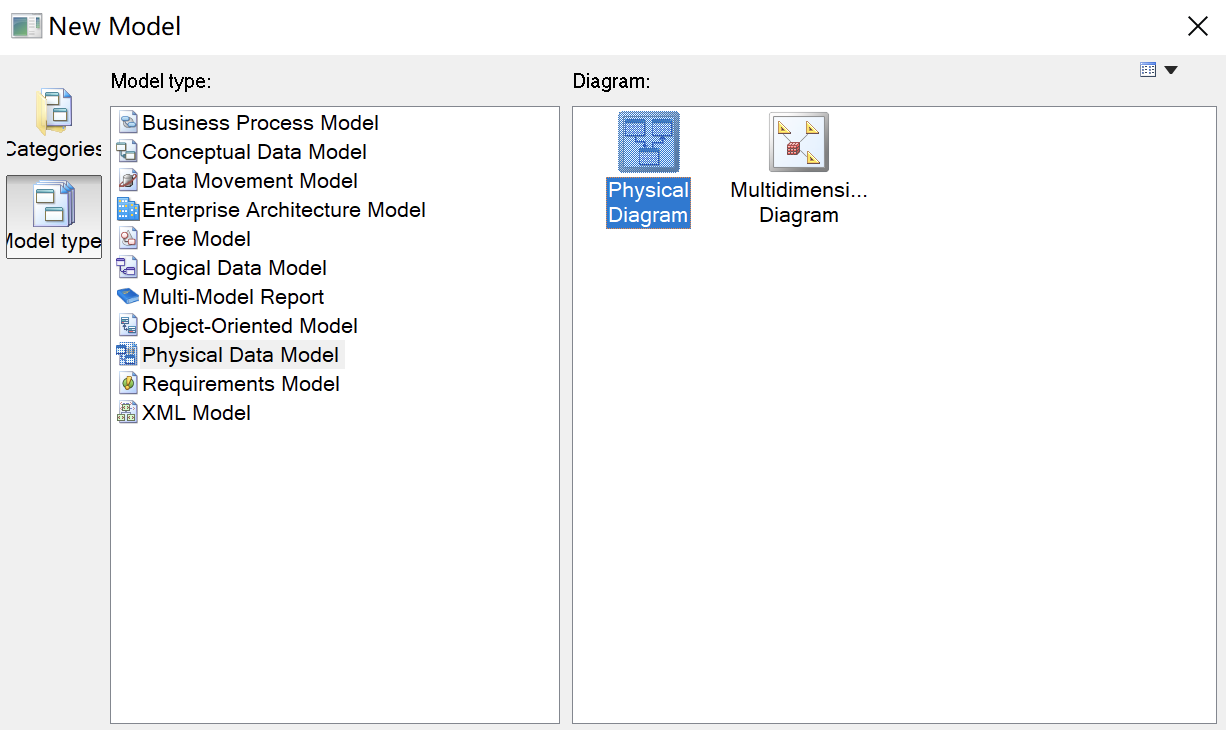Select Requirements Model list entry text

coord(240,384)
